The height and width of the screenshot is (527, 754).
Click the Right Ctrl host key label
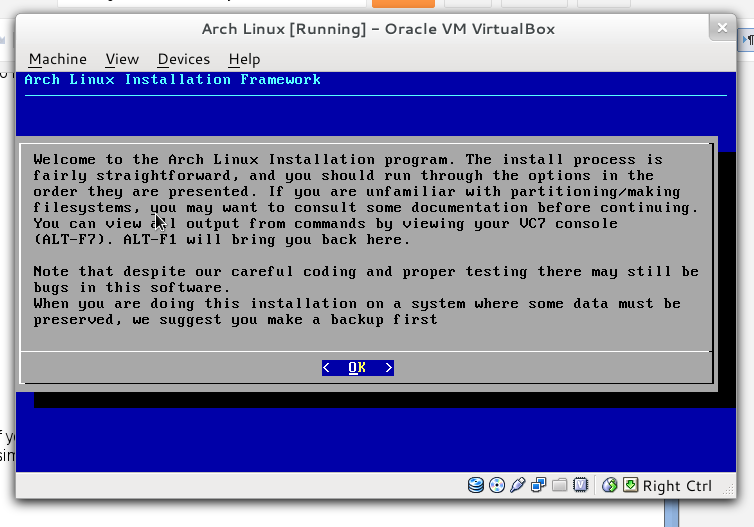(677, 486)
